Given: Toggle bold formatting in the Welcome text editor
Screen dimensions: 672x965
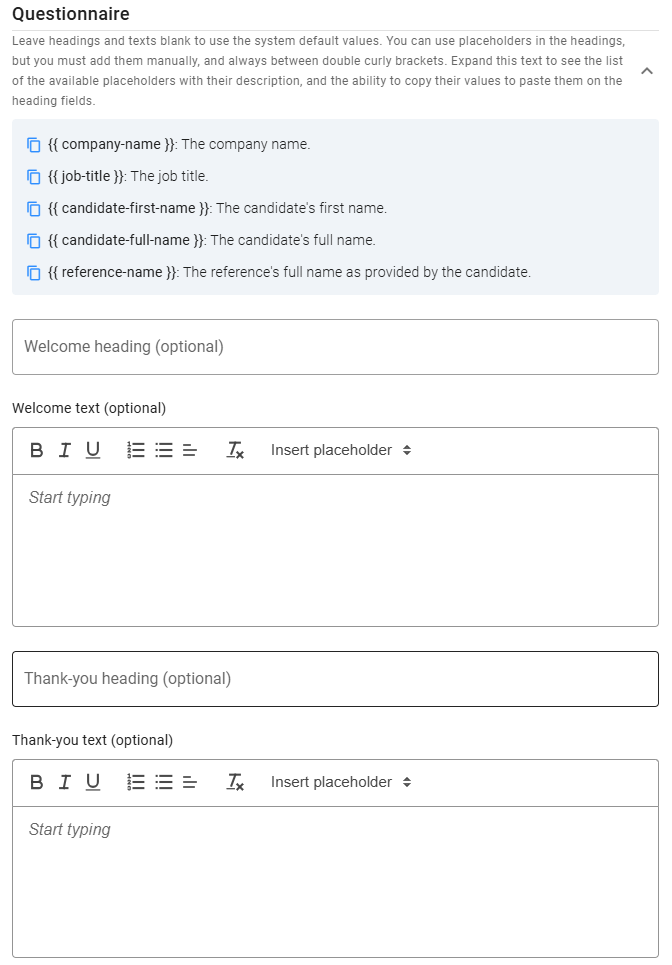Looking at the screenshot, I should click(36, 450).
